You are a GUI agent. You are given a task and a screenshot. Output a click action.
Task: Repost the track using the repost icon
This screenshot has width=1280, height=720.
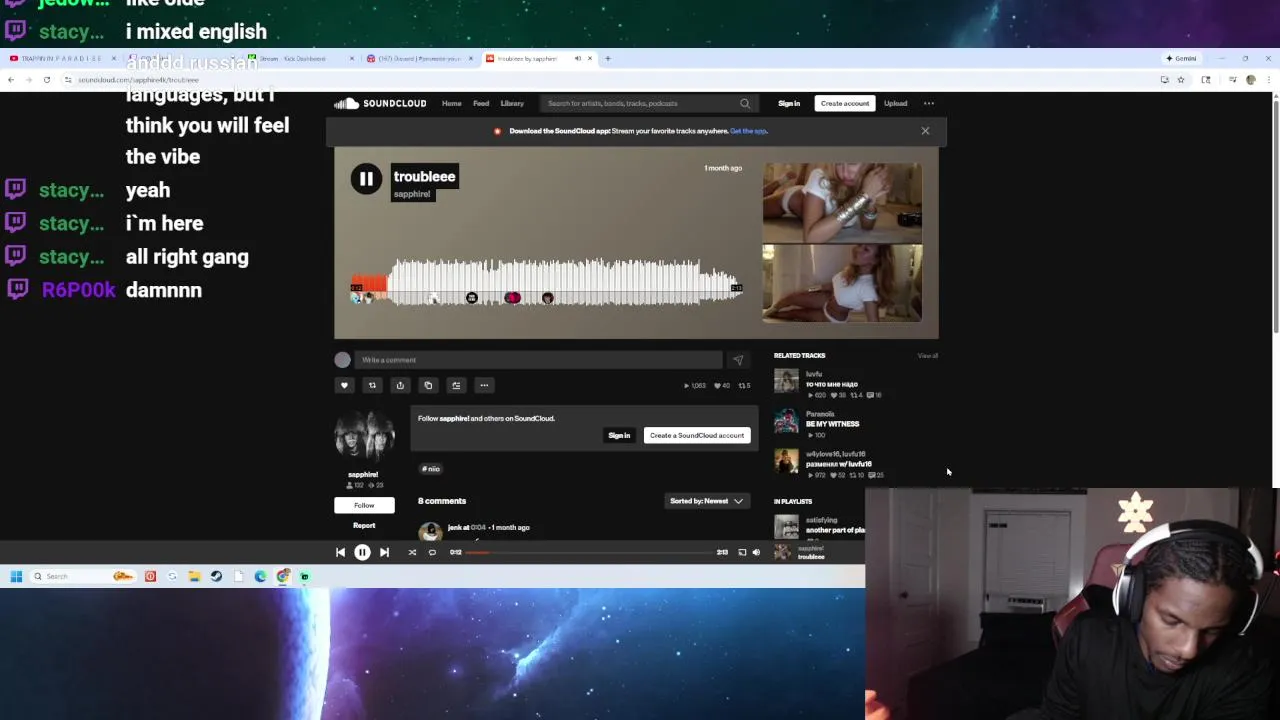pyautogui.click(x=372, y=385)
